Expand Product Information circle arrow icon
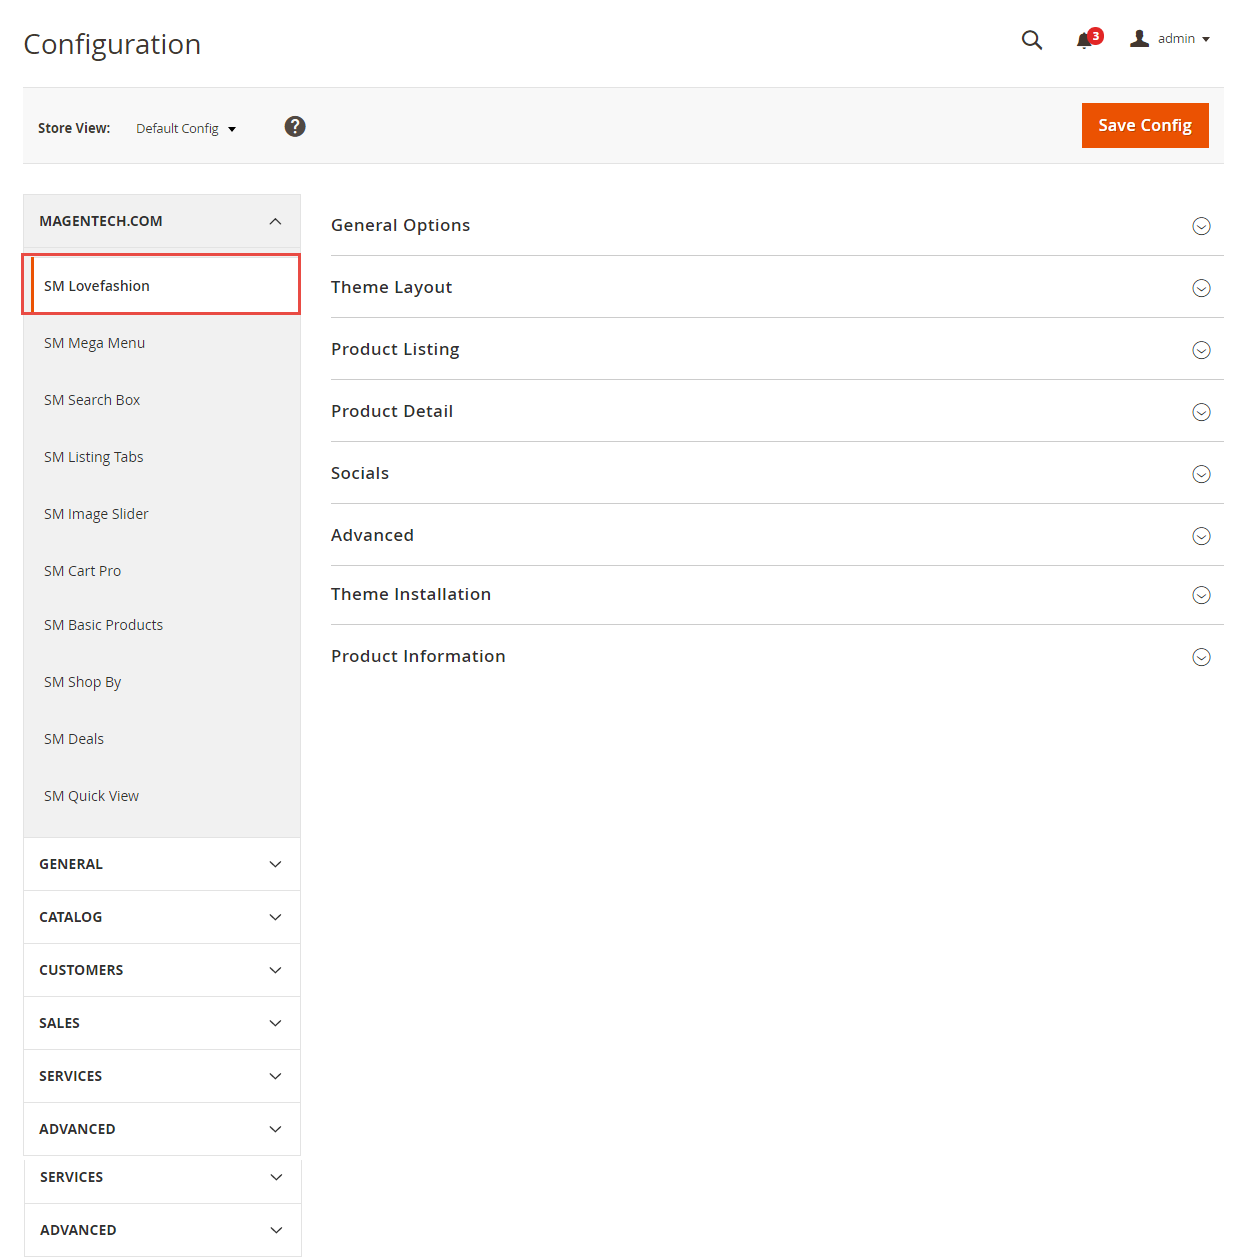Screen dimensions: 1251x1258 tap(1202, 657)
